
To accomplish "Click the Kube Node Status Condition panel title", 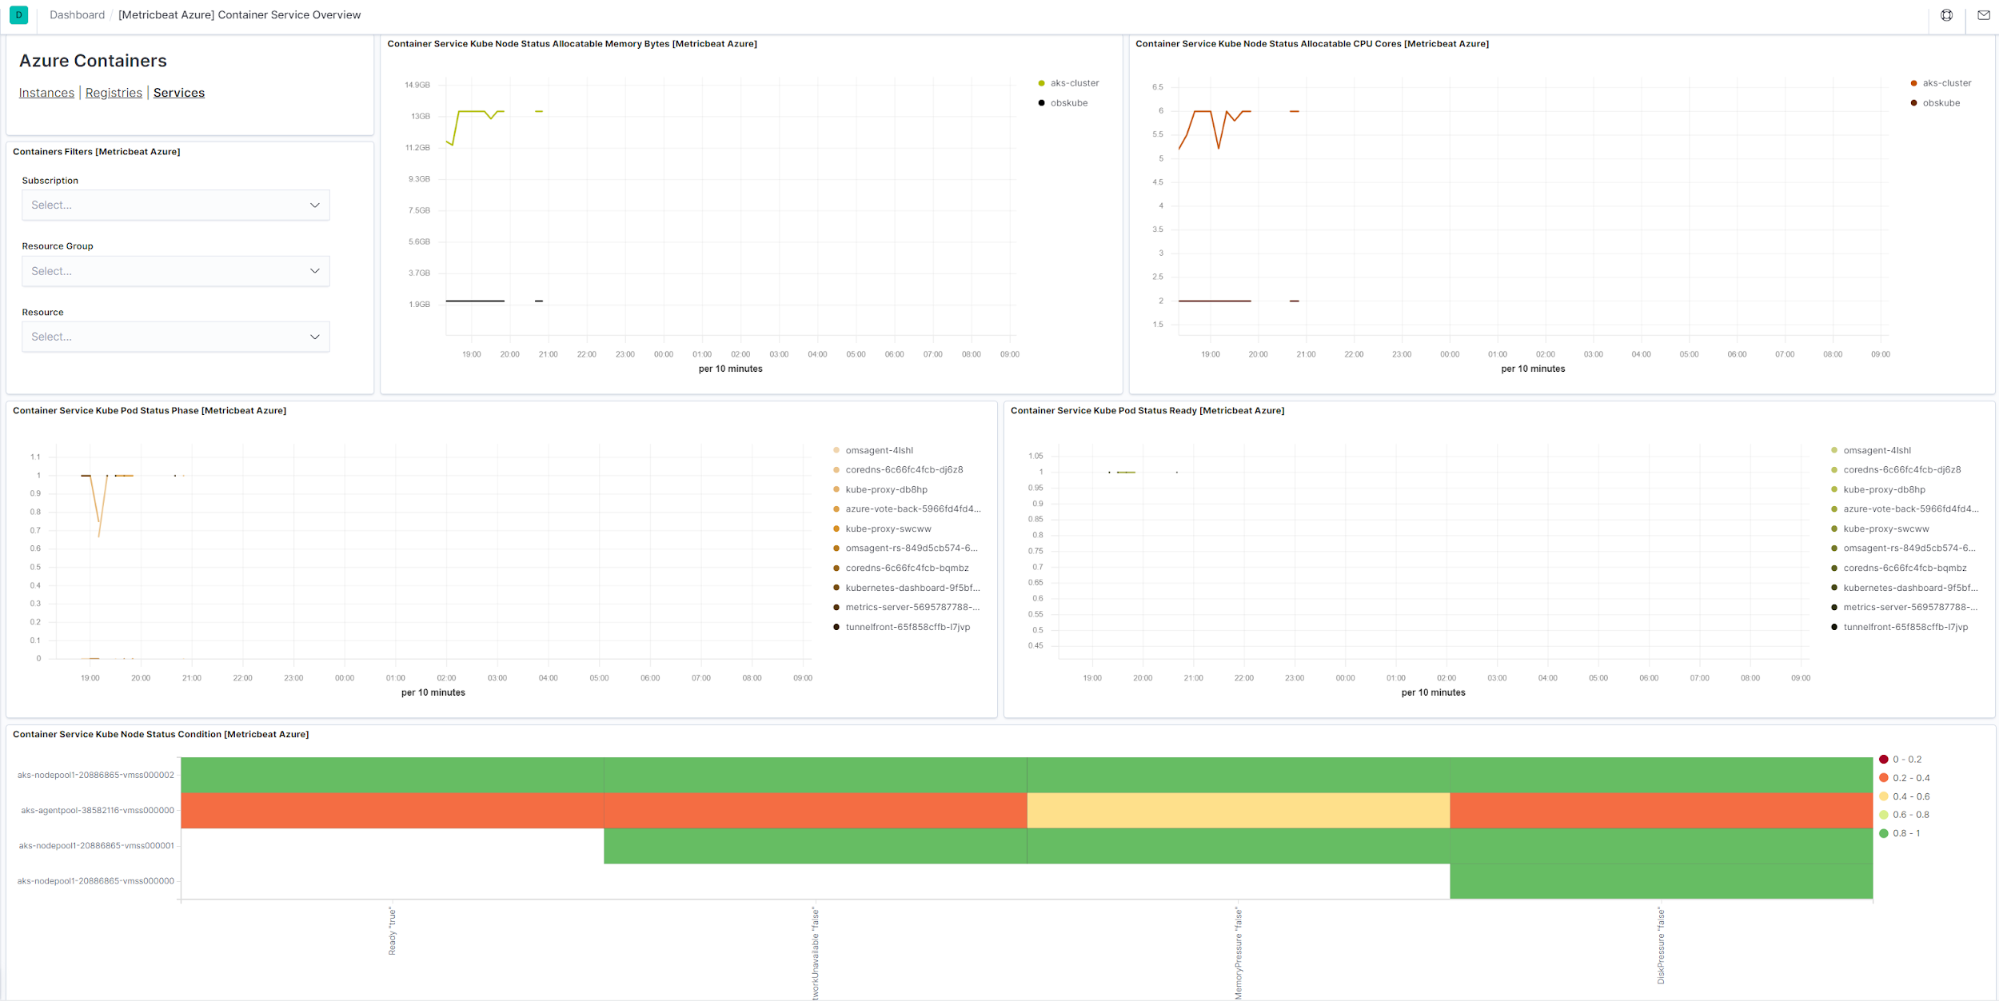I will pyautogui.click(x=160, y=735).
